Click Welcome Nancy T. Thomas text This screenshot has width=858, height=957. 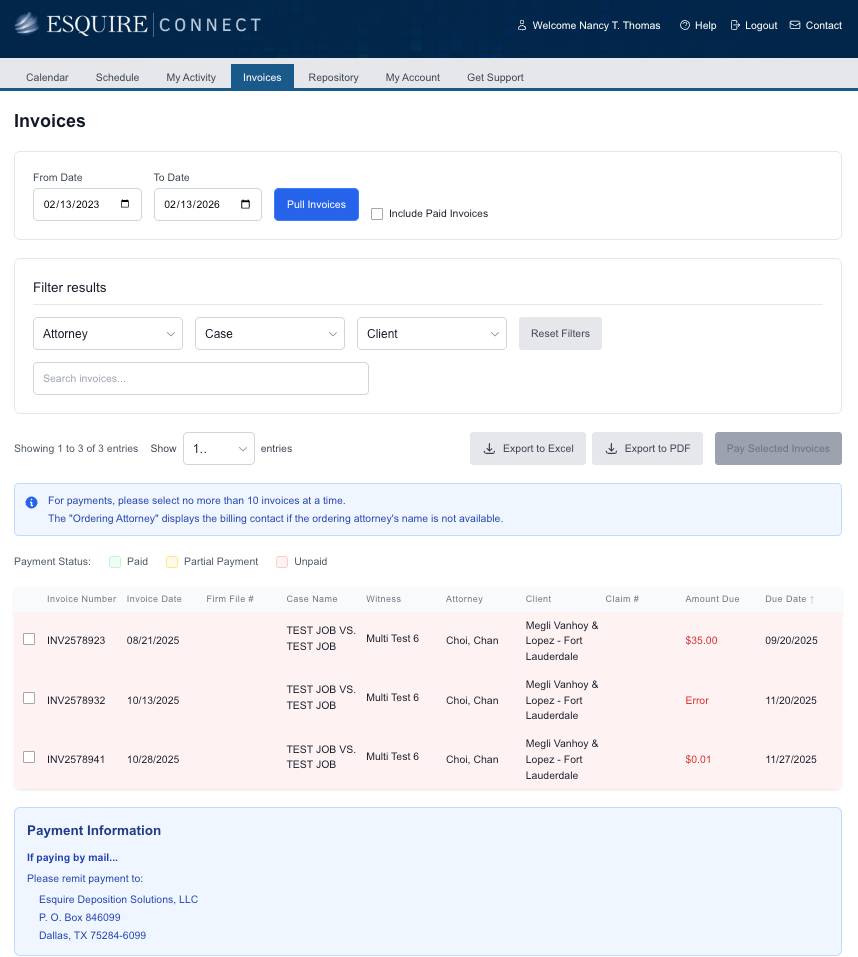596,26
